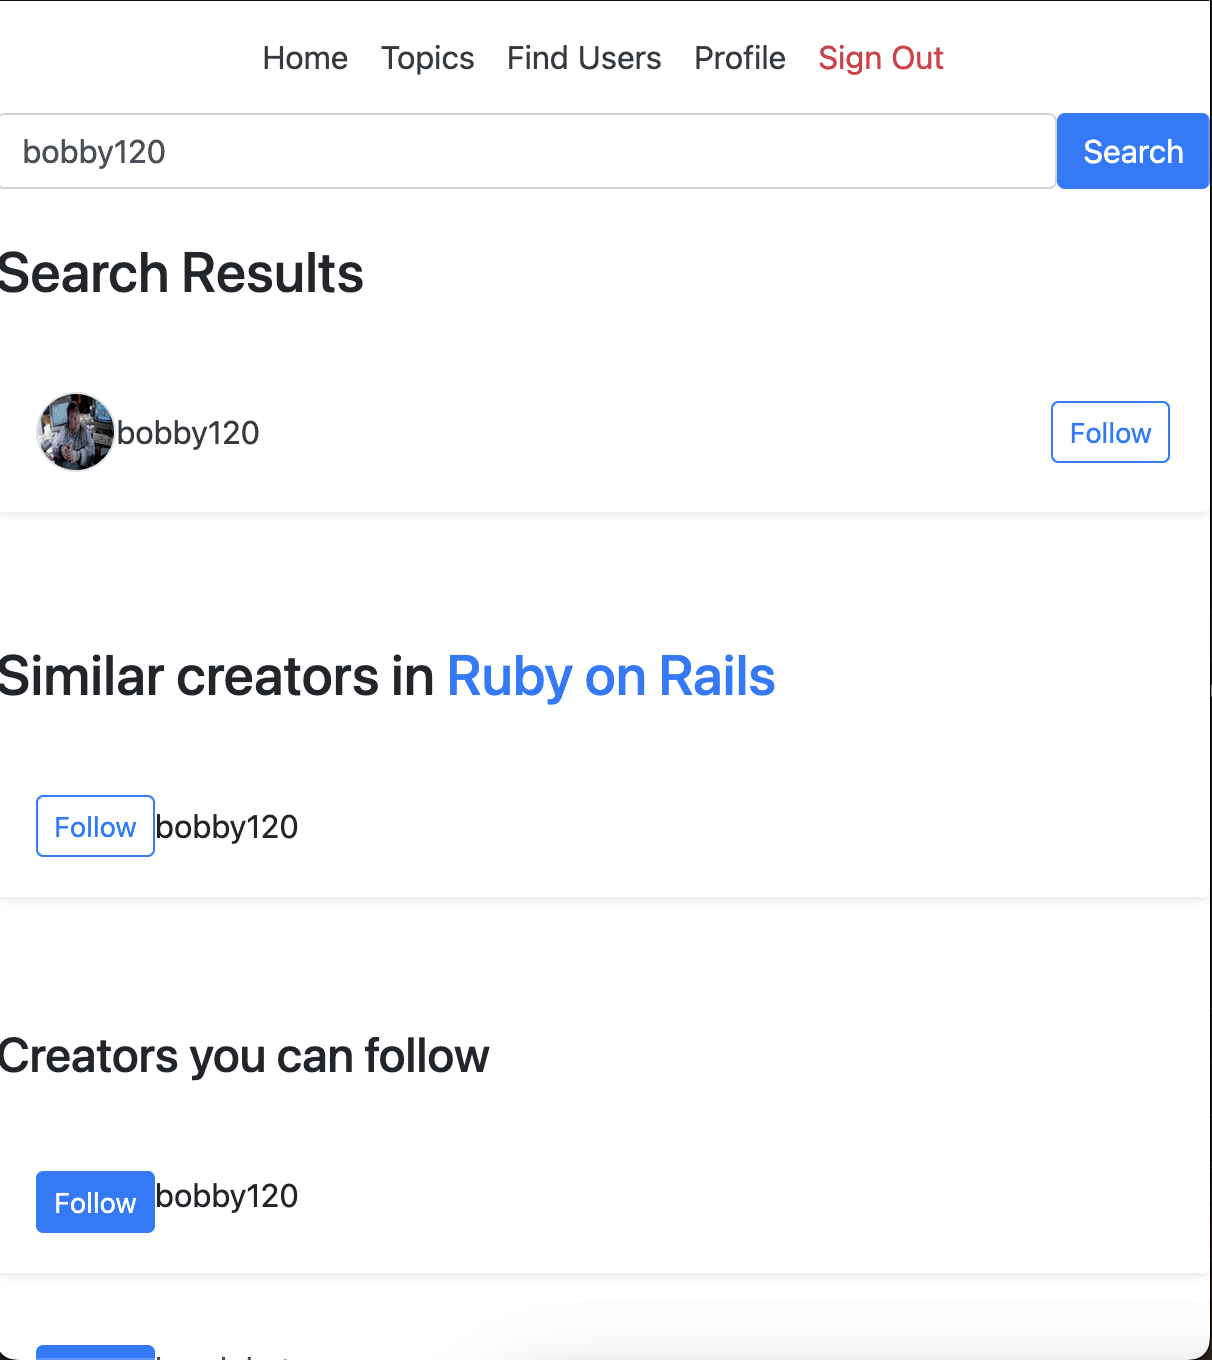Open bobby120's name in Search Results
Viewport: 1212px width, 1360px height.
click(188, 433)
